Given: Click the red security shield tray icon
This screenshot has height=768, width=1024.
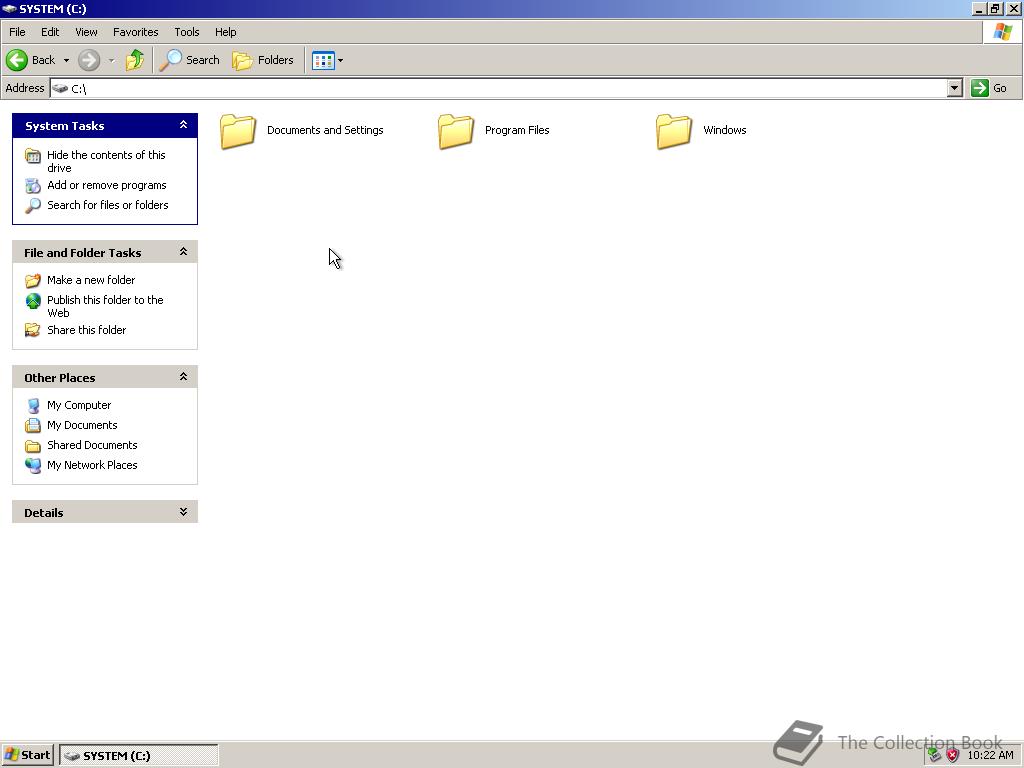Looking at the screenshot, I should pyautogui.click(x=953, y=756).
